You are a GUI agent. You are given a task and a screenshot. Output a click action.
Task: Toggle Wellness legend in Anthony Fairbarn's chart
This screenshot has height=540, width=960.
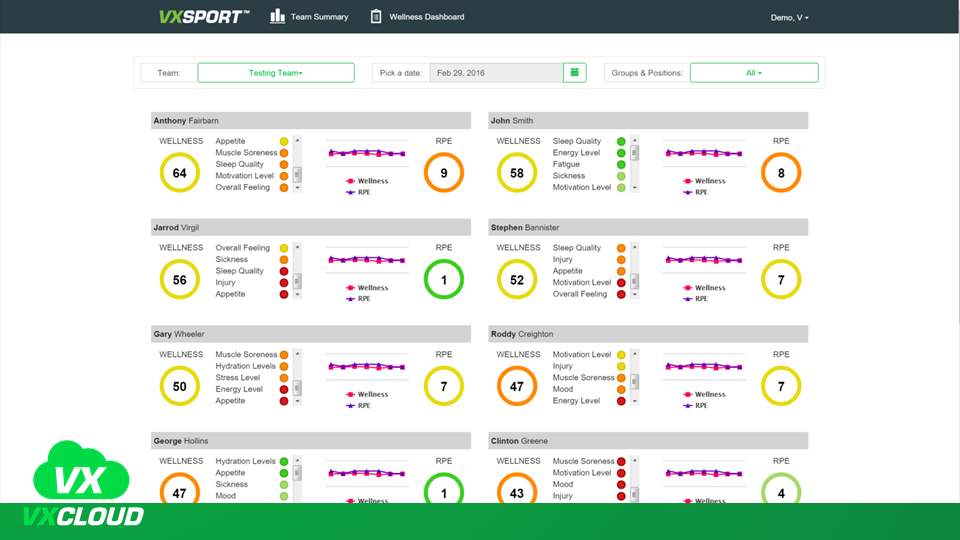coord(367,181)
